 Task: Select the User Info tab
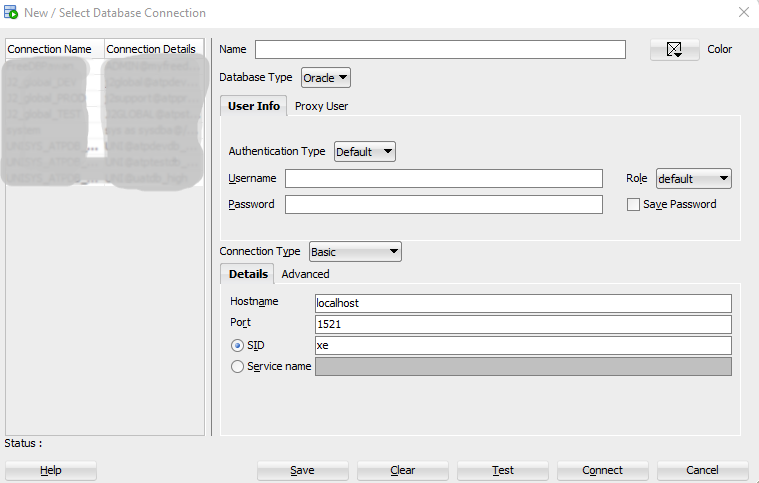(254, 106)
